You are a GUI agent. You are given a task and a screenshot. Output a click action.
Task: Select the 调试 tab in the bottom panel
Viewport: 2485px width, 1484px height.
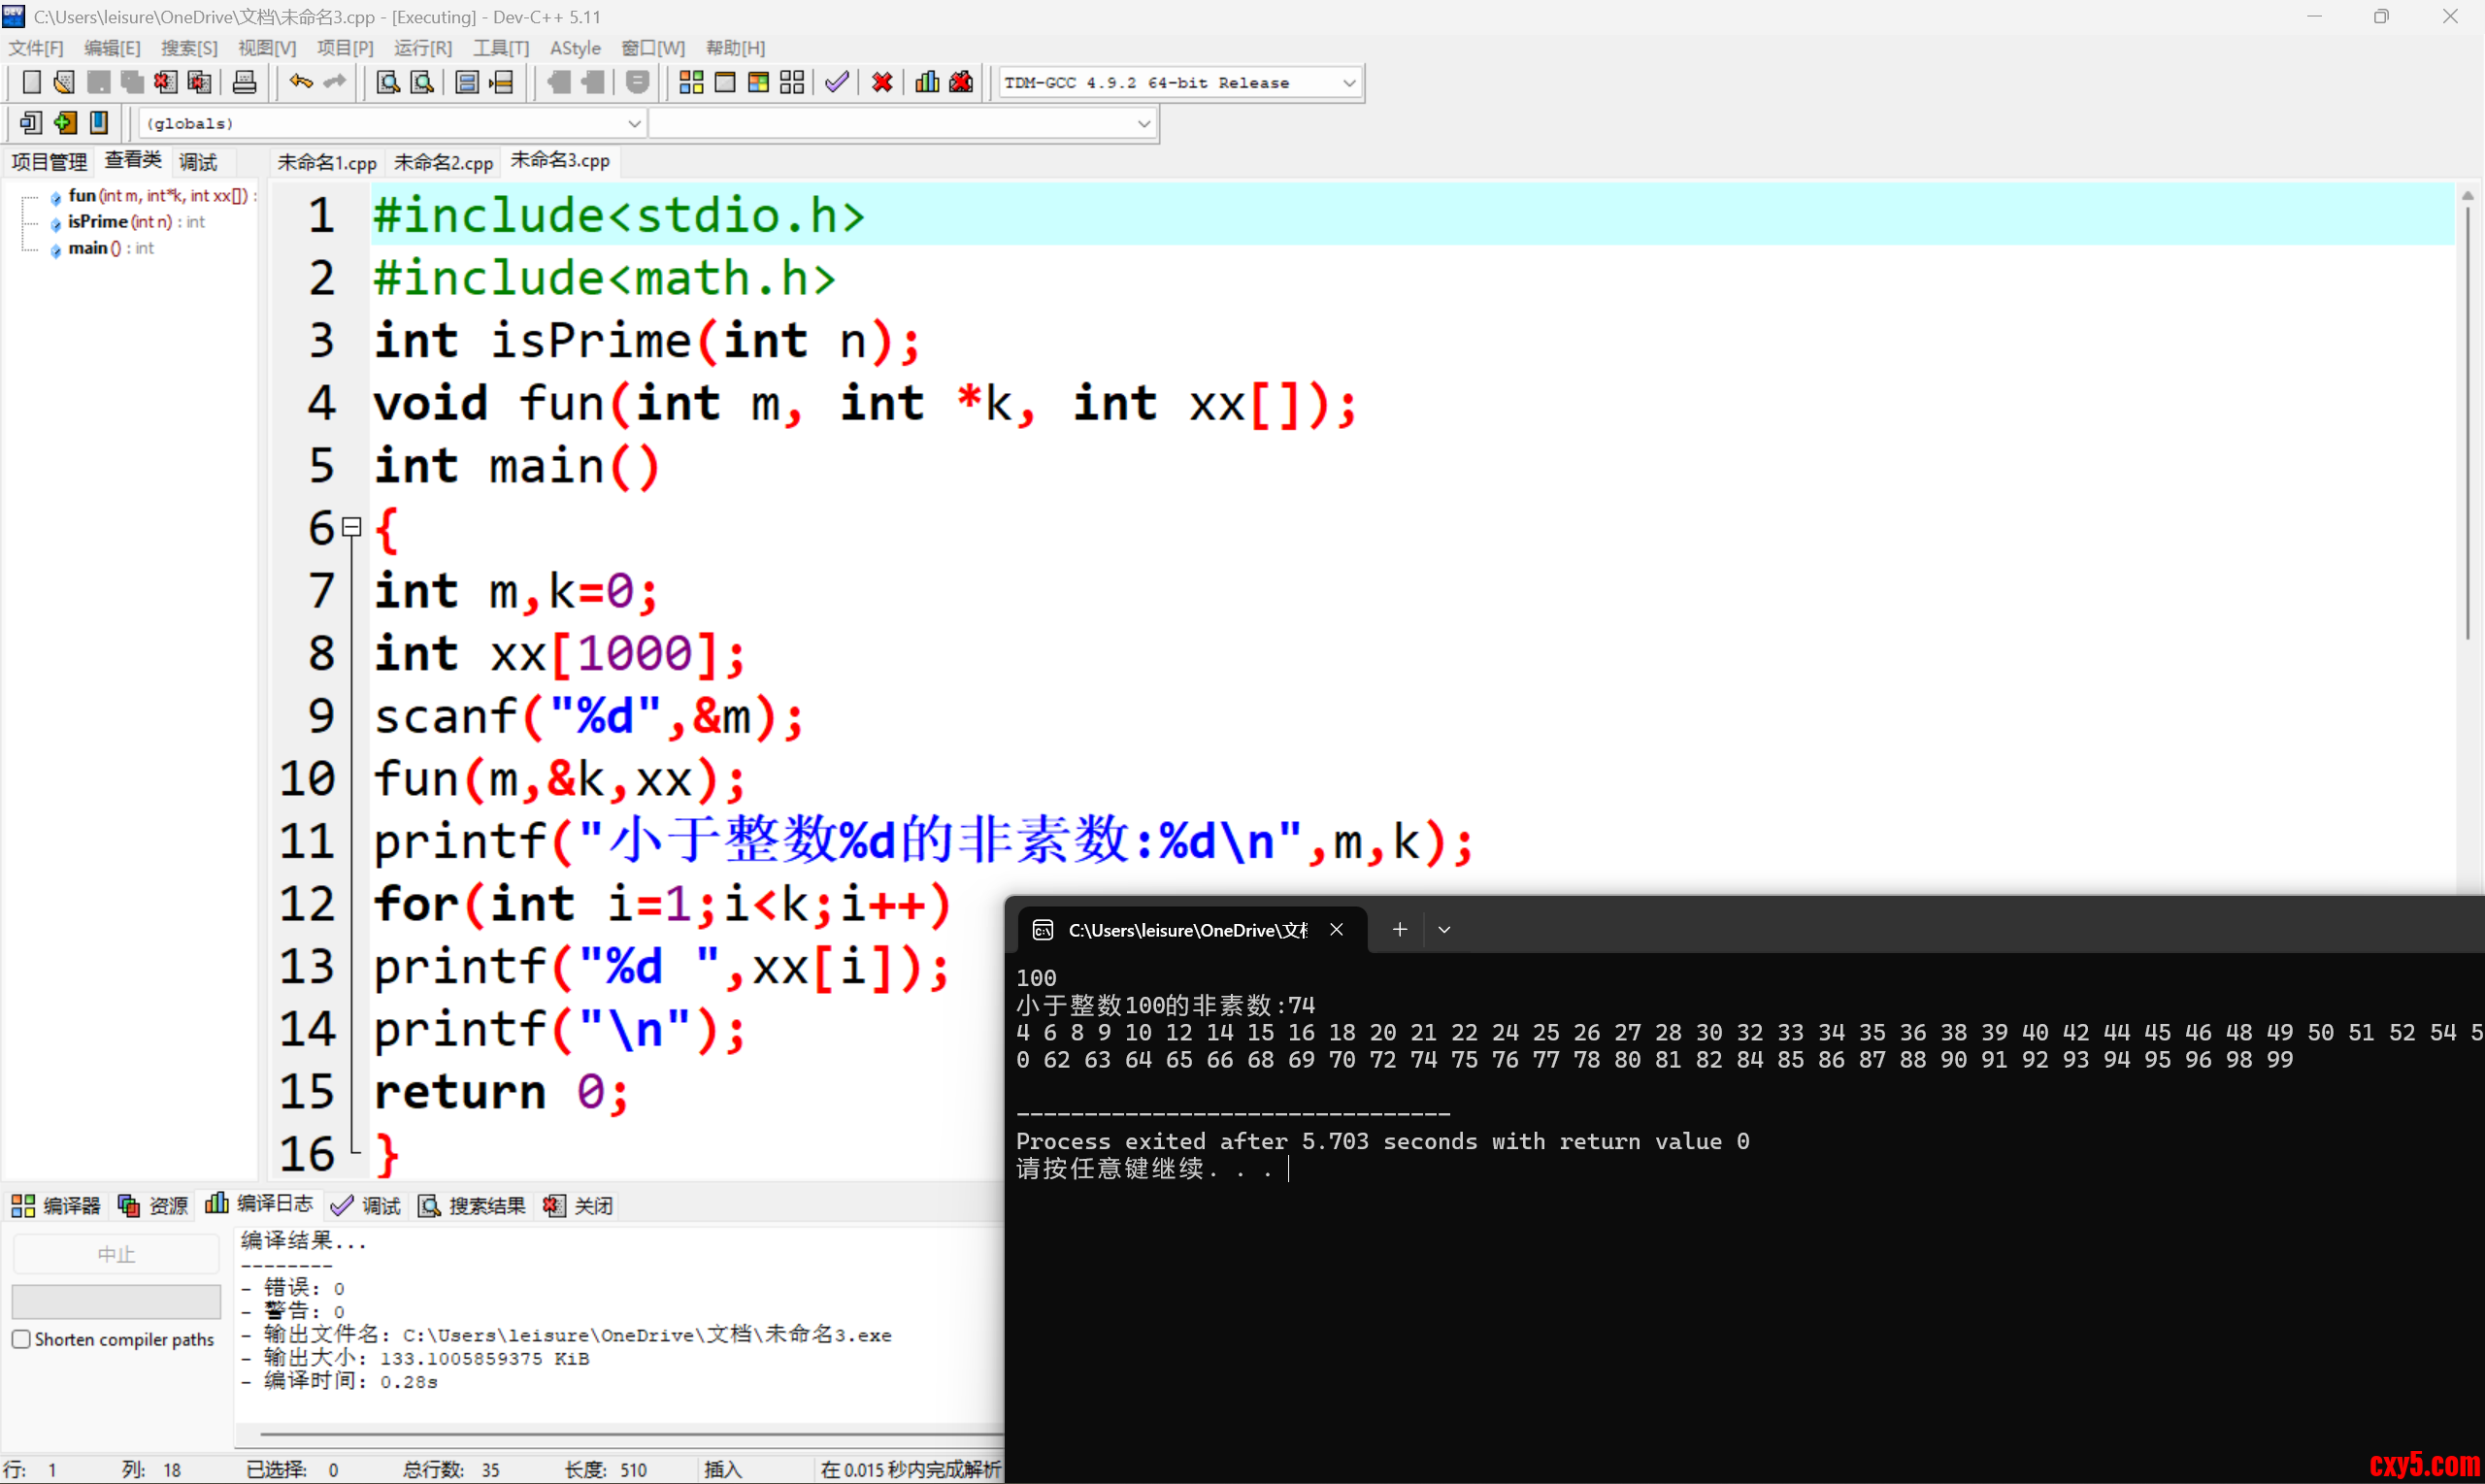(x=367, y=1206)
